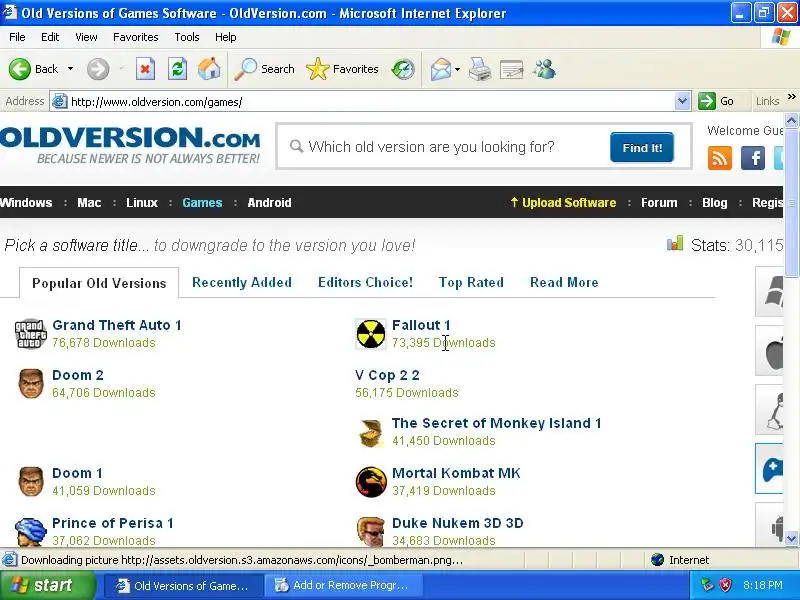800x600 pixels.
Task: Open the Grand Theft Auto 1 link
Action: pos(117,325)
